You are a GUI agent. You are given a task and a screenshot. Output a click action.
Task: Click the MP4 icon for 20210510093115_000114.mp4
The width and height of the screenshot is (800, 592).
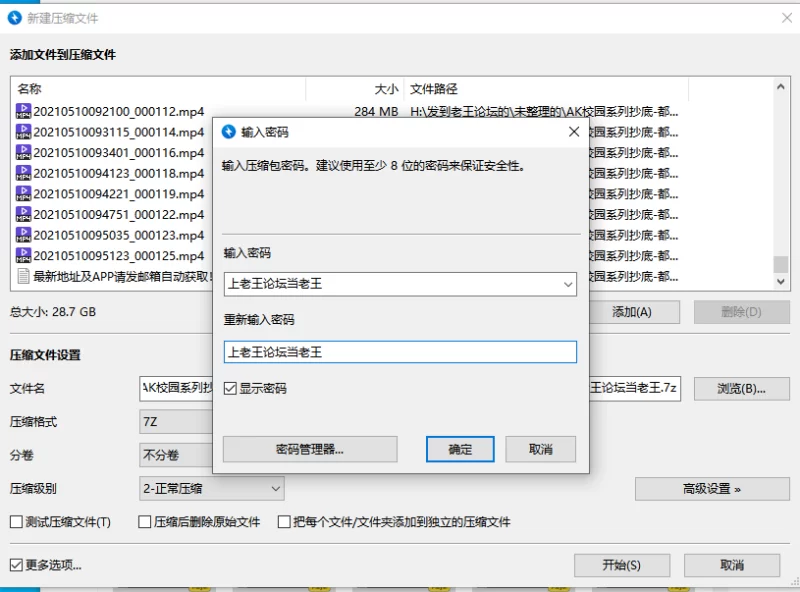tap(23, 132)
